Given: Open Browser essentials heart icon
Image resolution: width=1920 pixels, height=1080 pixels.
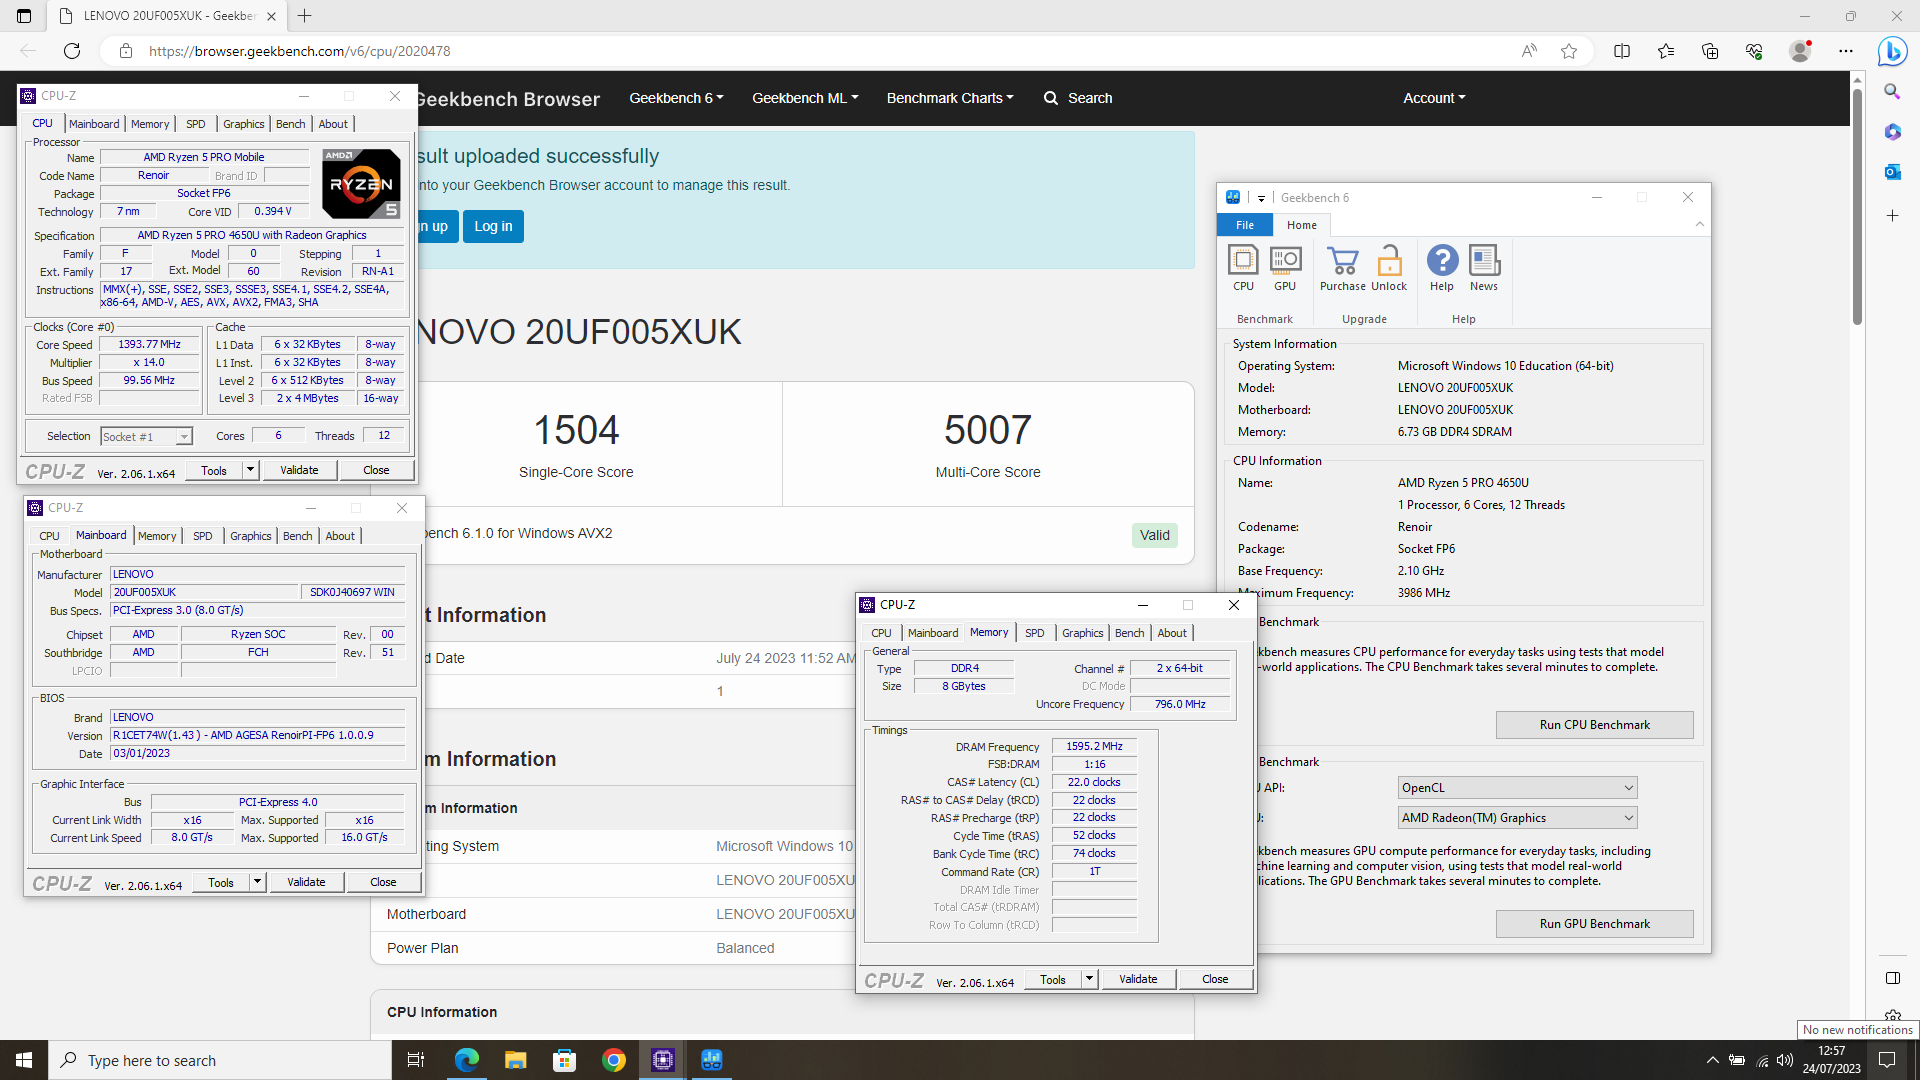Looking at the screenshot, I should pos(1754,51).
